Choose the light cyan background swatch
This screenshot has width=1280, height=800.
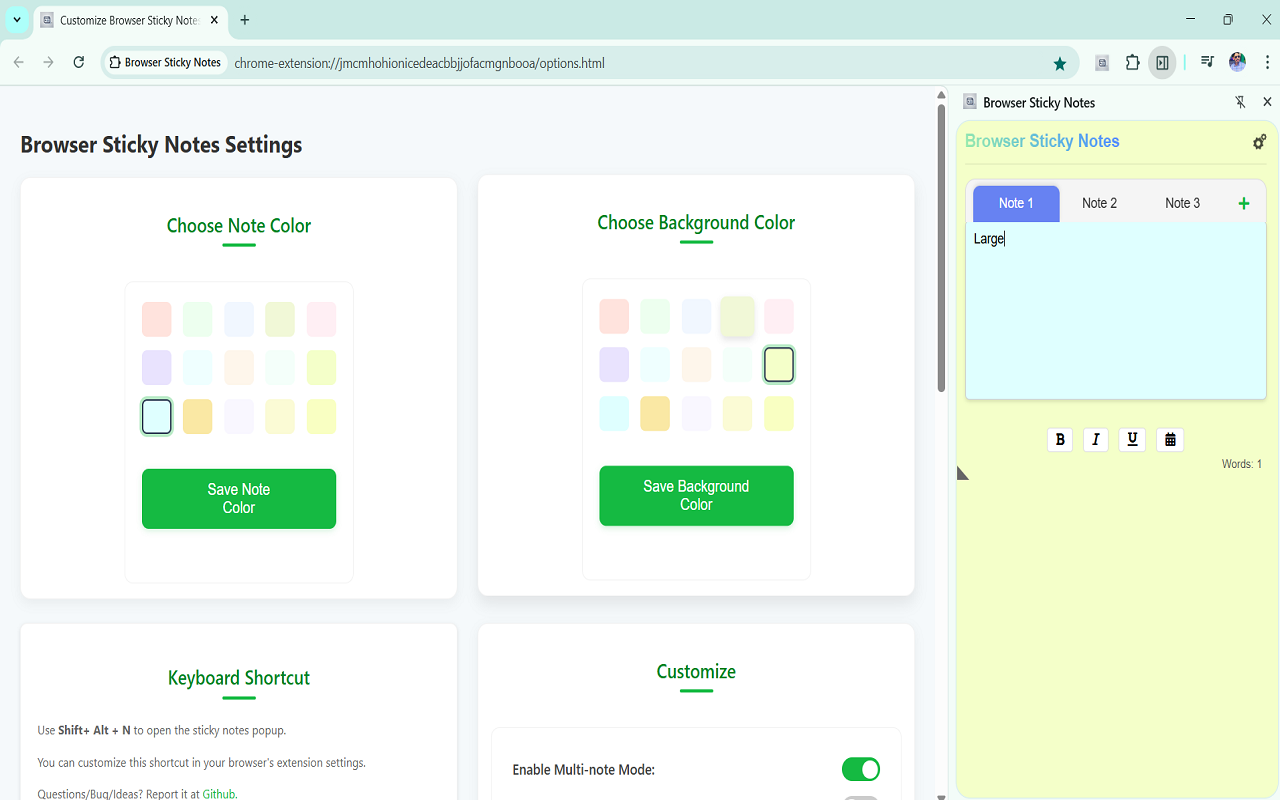614,413
